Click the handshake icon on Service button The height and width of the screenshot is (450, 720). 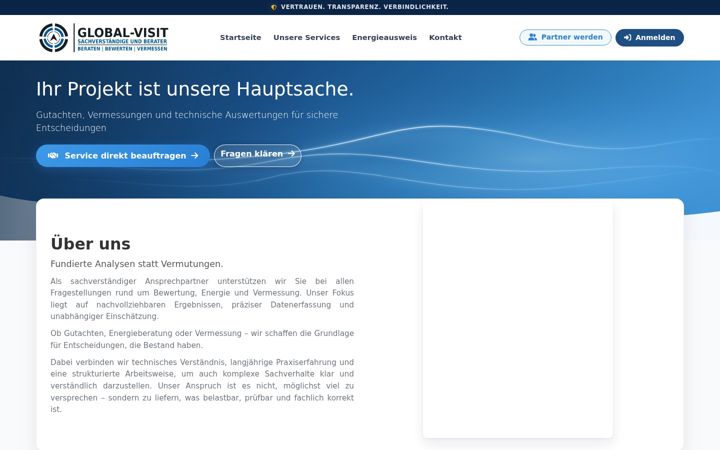53,156
